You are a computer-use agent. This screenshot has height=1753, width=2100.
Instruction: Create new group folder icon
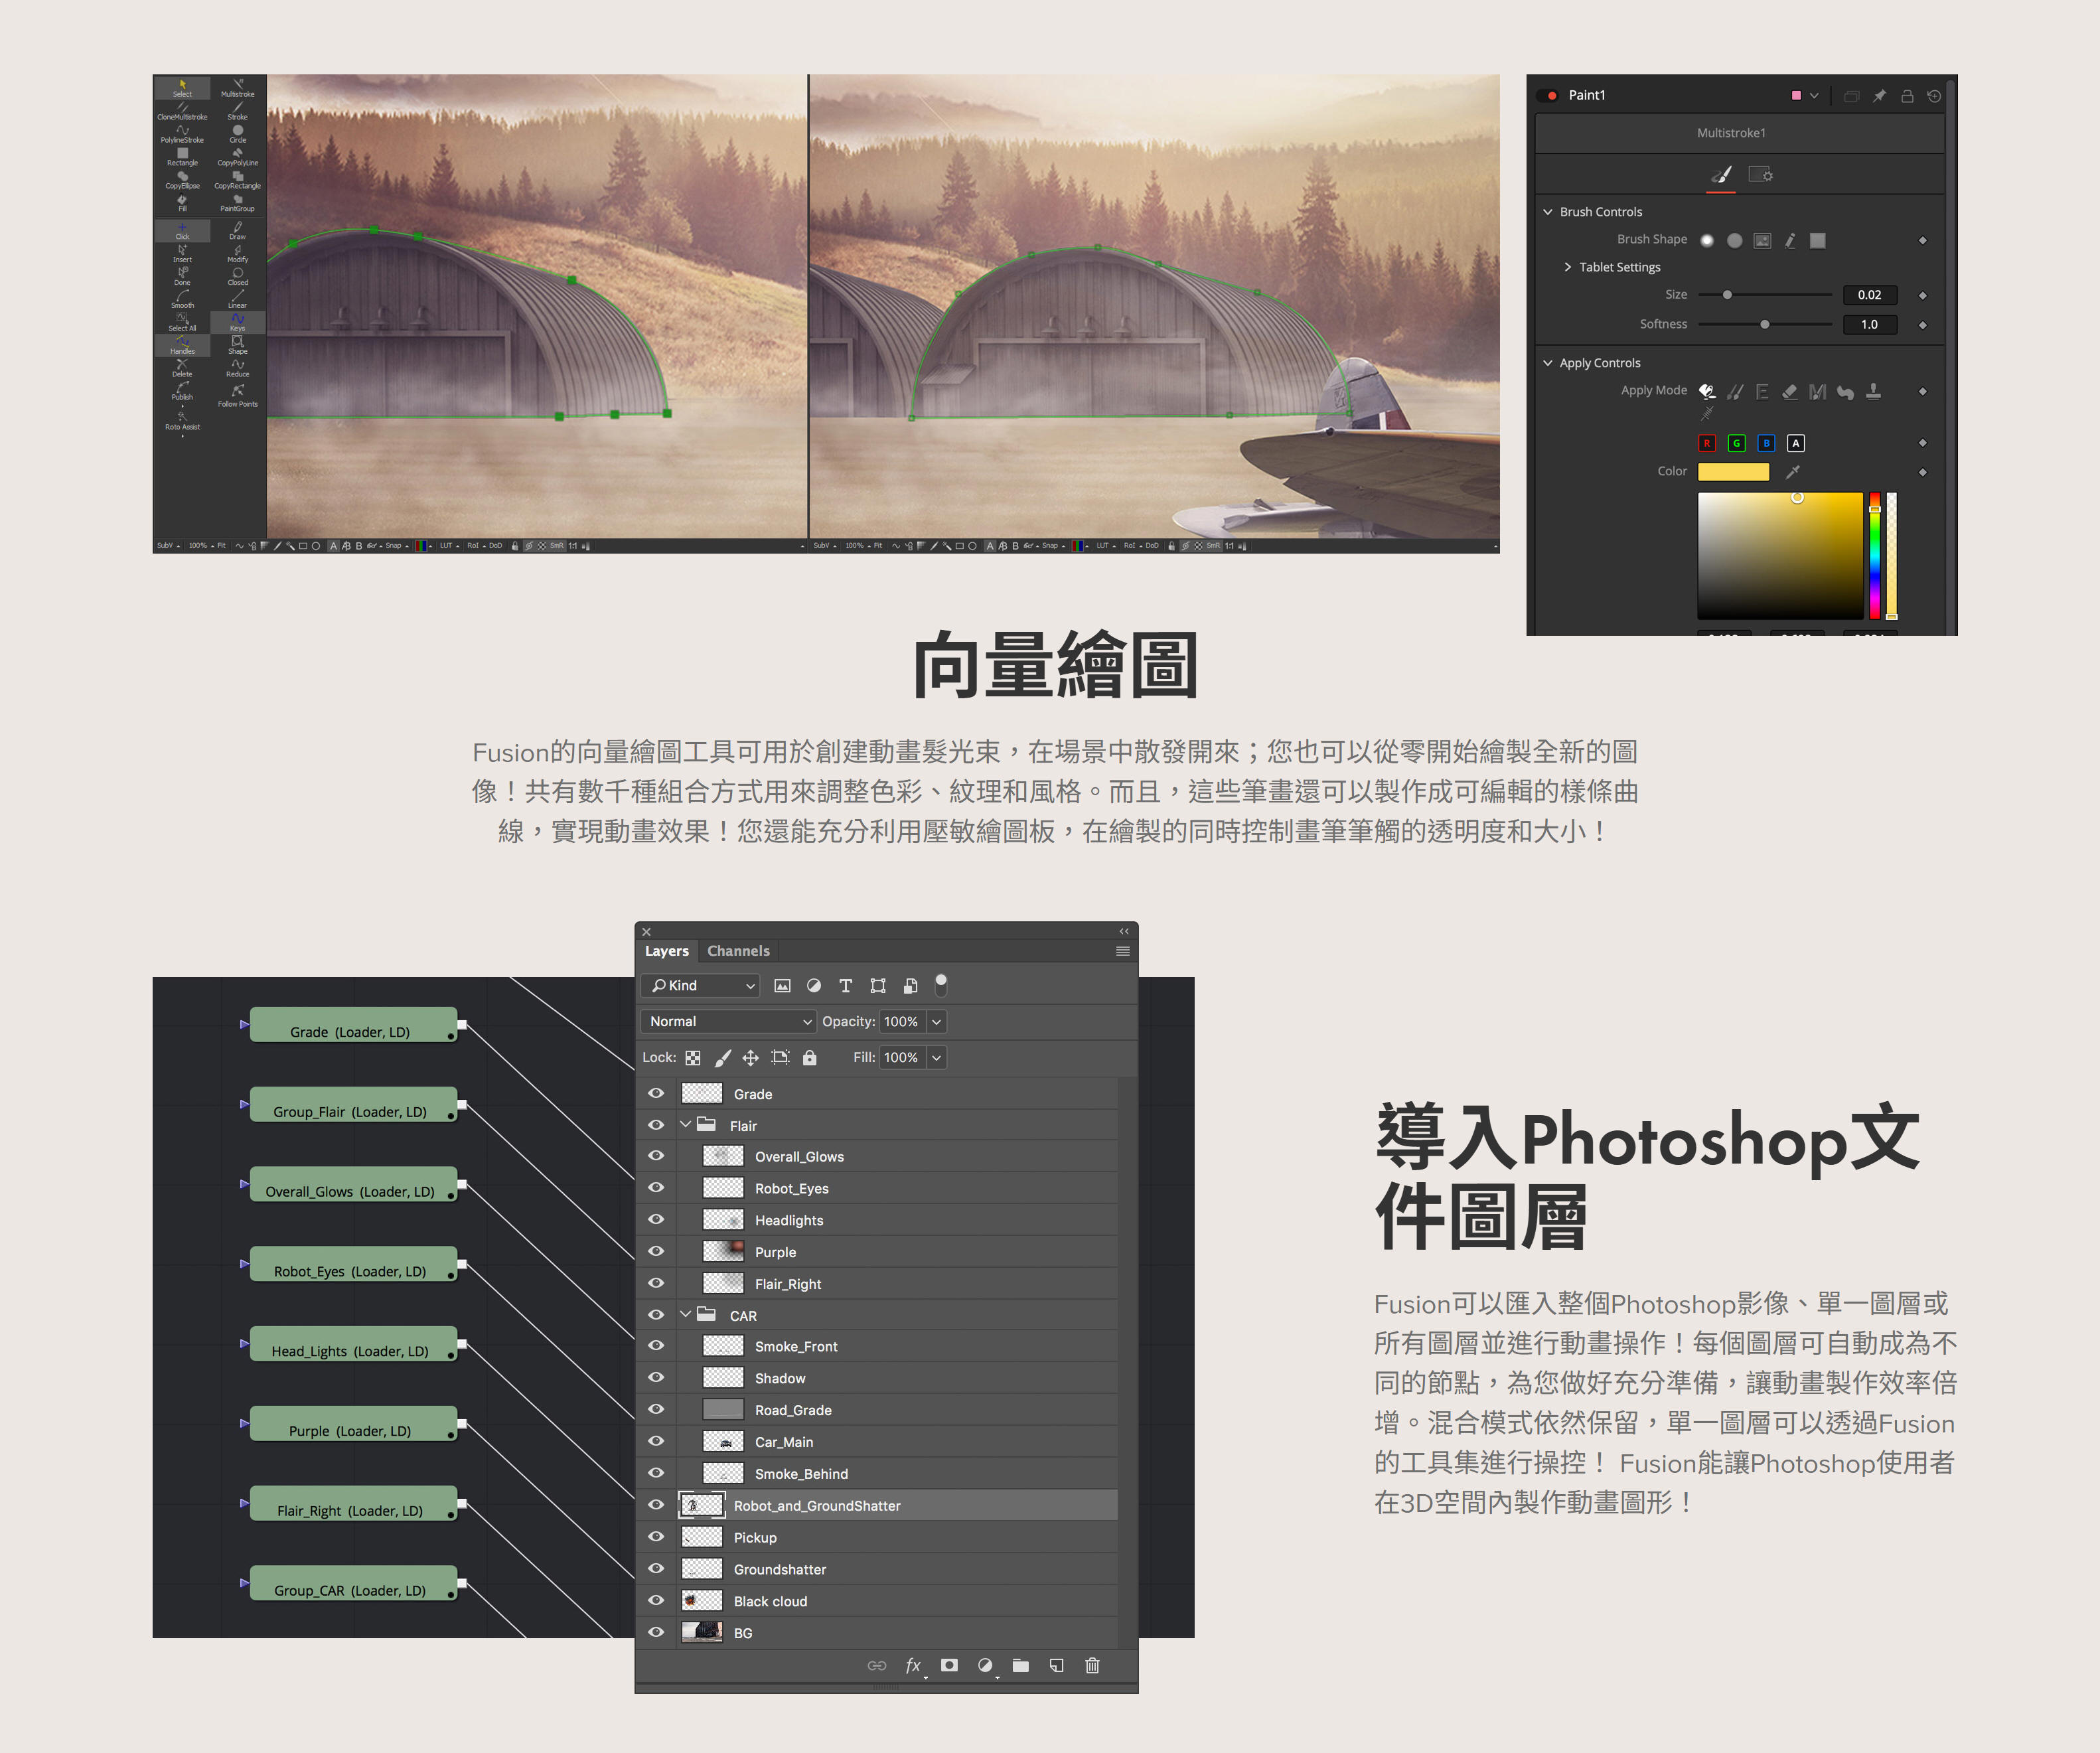point(1020,1665)
